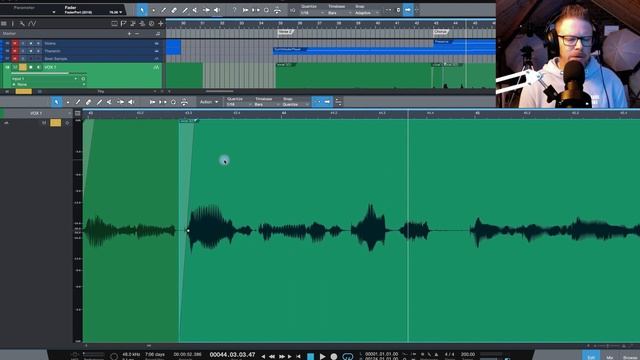Viewport: 640px width, 360px height.
Task: Toggle Solo on the VOX 1 track
Action: coord(23,67)
